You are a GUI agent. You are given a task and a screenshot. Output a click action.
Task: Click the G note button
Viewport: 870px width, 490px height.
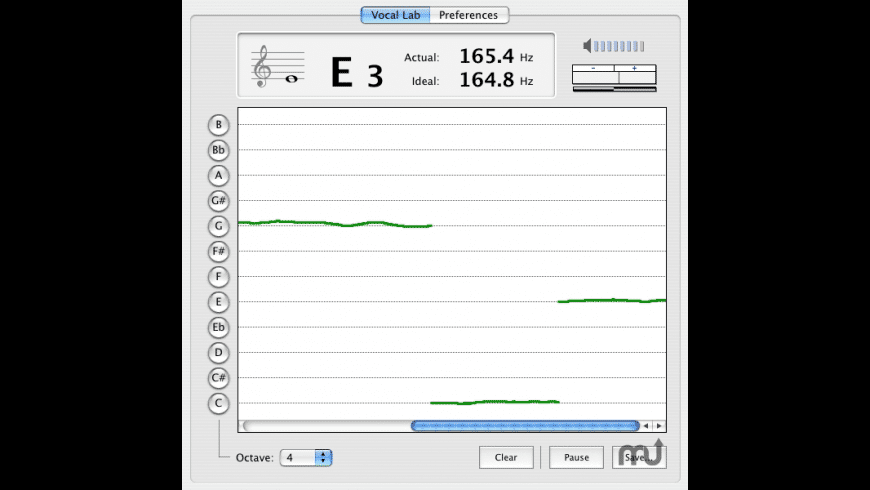click(x=219, y=226)
